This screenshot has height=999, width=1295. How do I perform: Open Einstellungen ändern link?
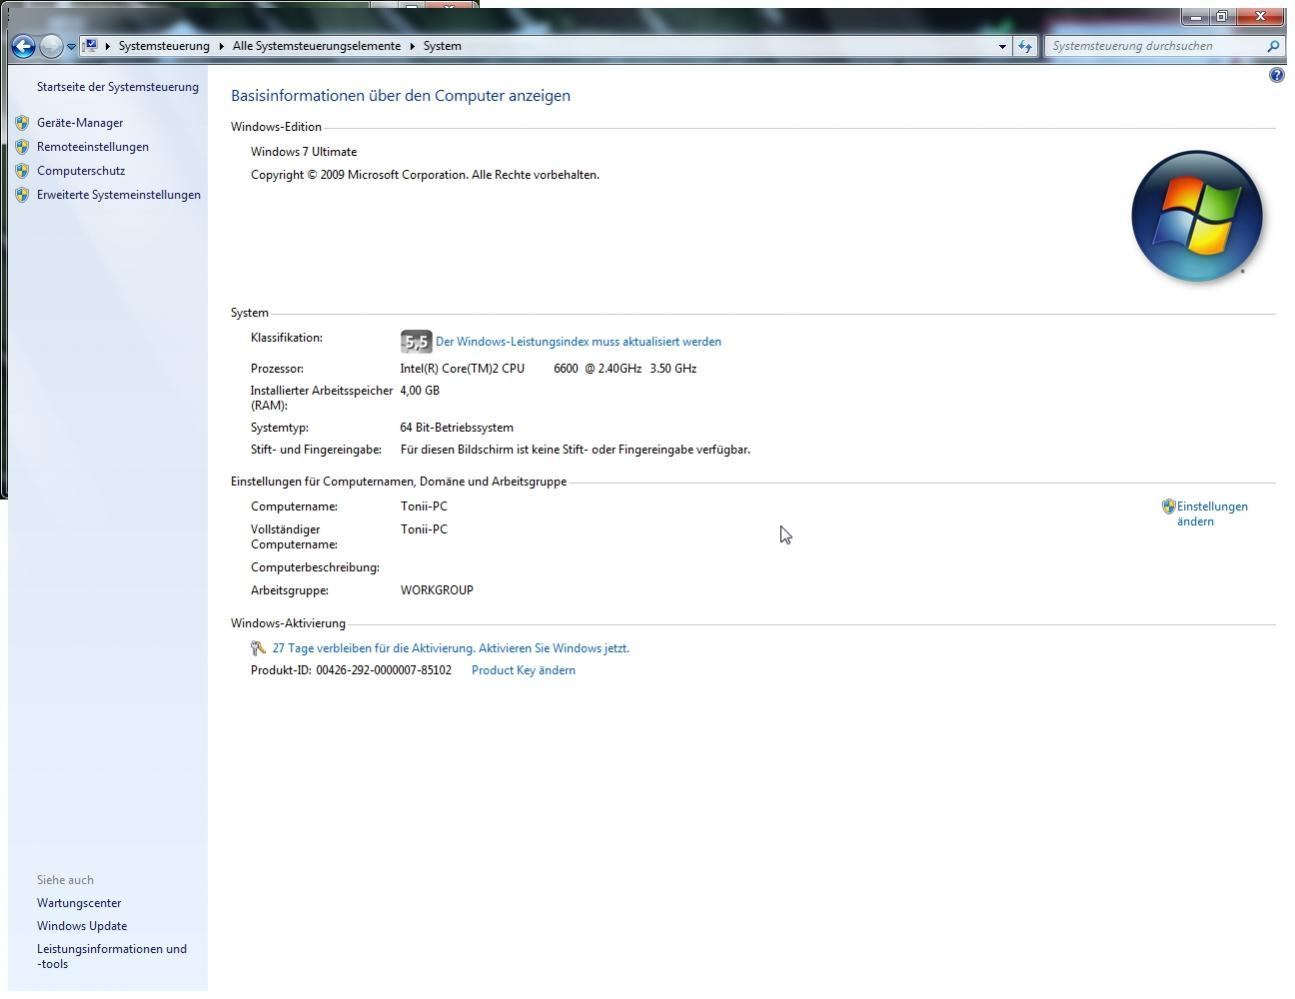[1212, 514]
